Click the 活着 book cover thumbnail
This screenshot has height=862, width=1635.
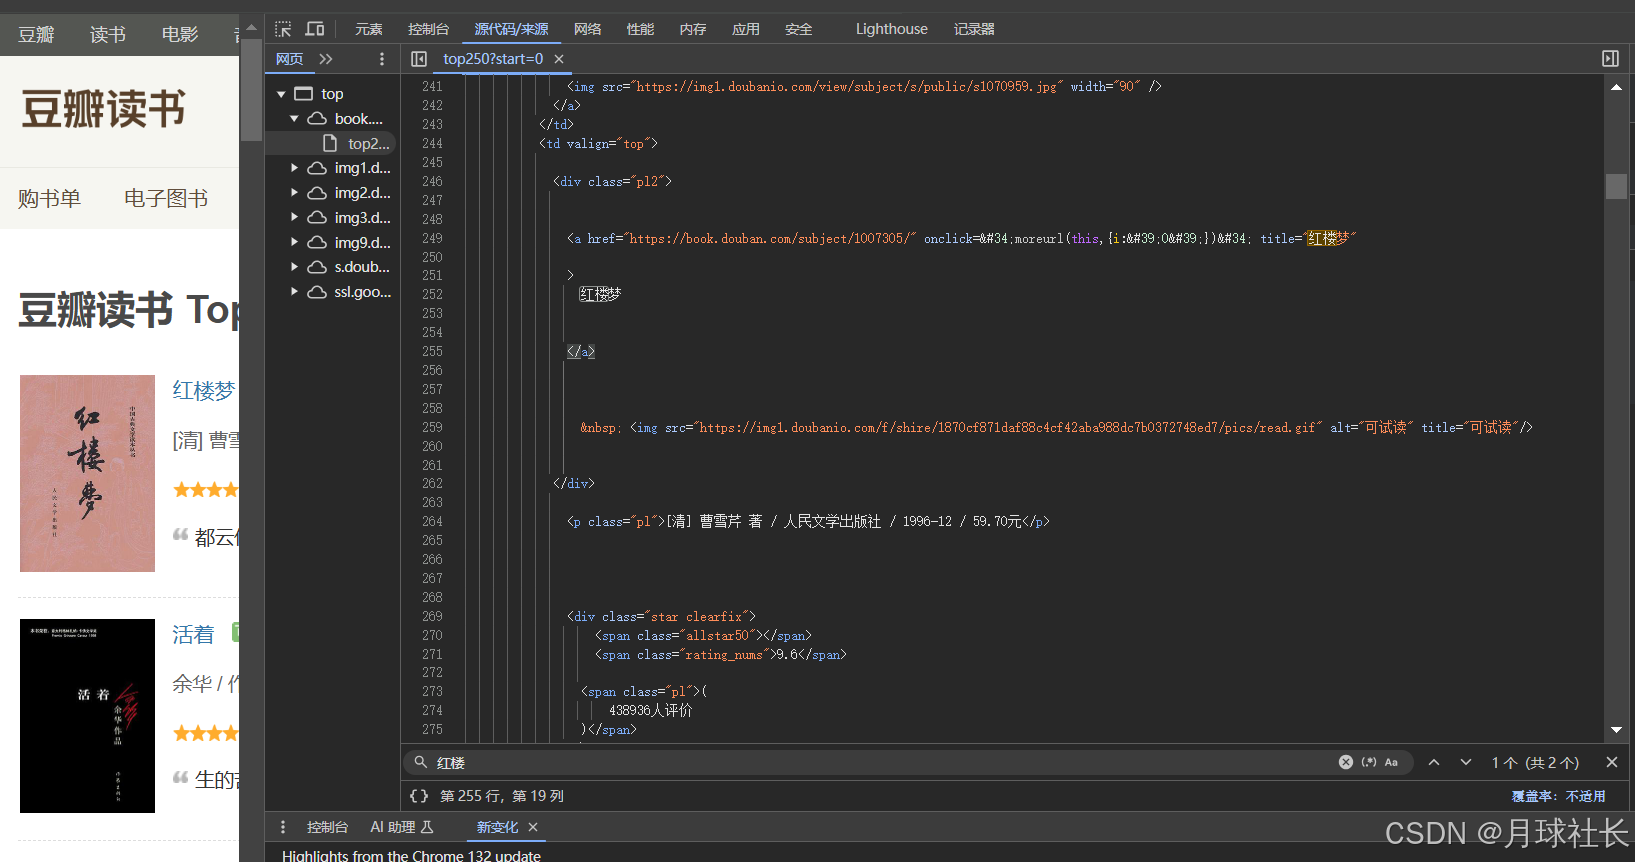(87, 716)
